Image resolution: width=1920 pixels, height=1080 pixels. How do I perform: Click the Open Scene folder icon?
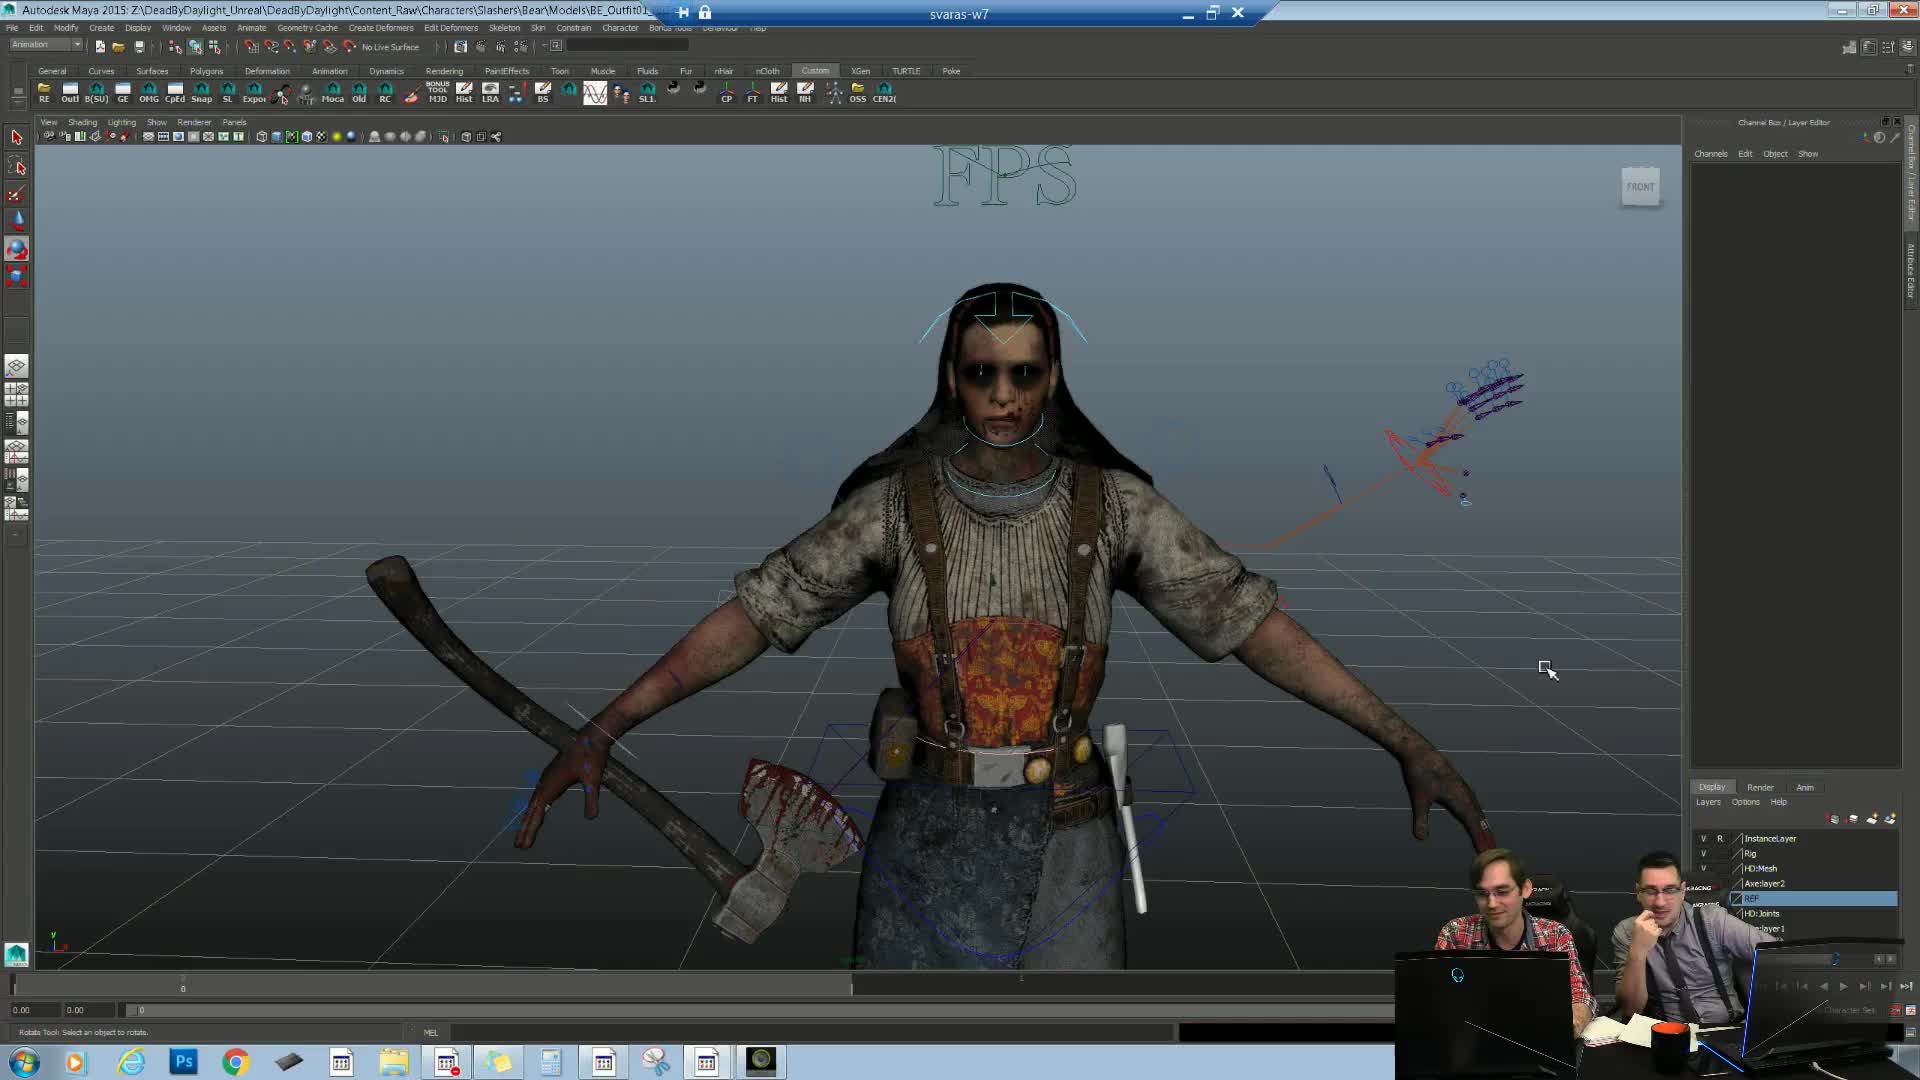119,46
